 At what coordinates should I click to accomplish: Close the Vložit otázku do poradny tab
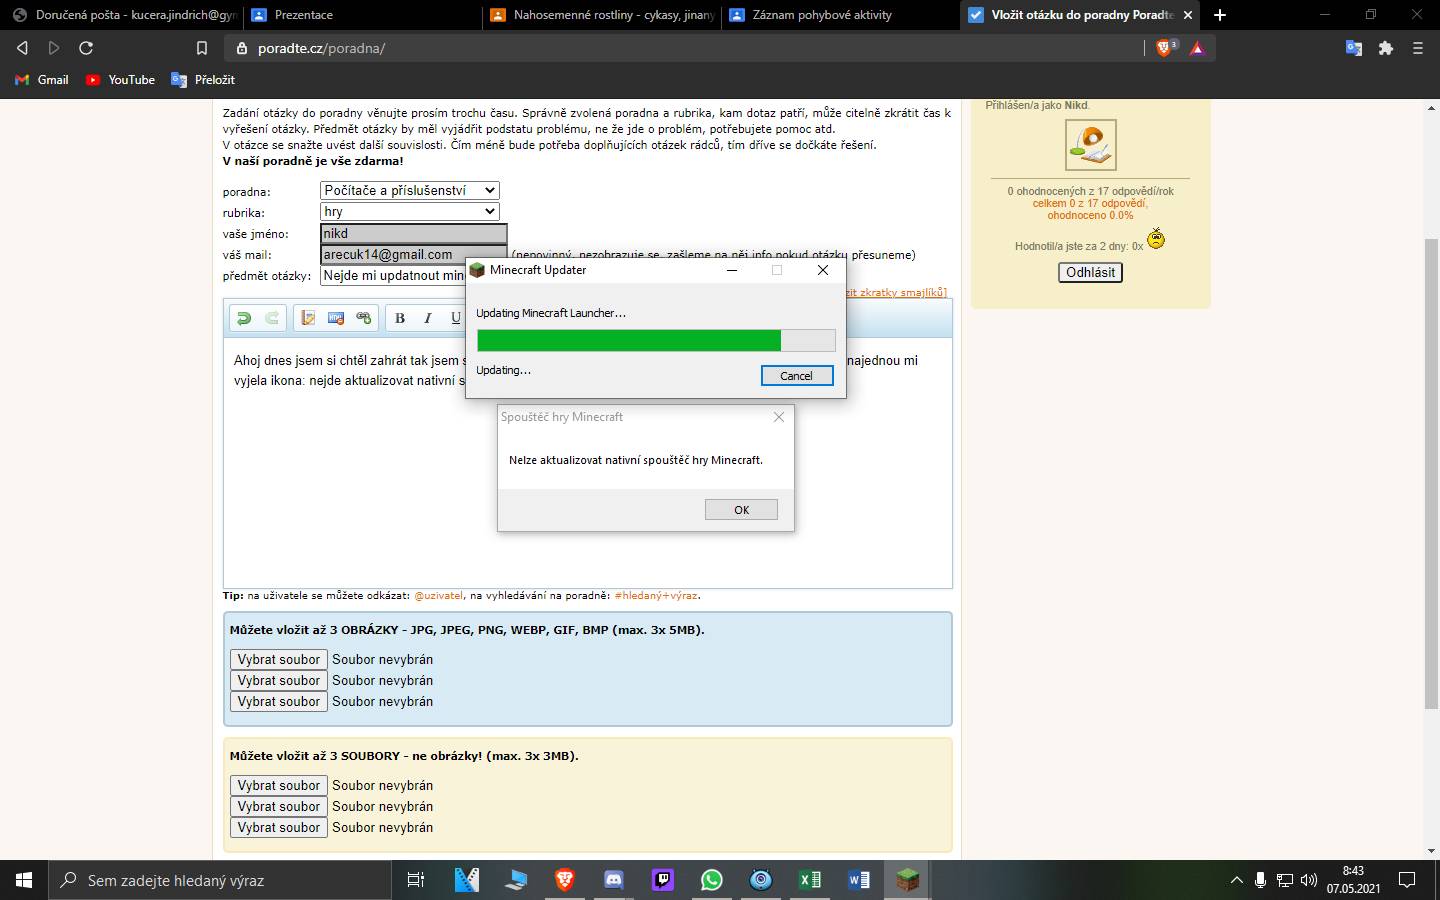click(1187, 15)
